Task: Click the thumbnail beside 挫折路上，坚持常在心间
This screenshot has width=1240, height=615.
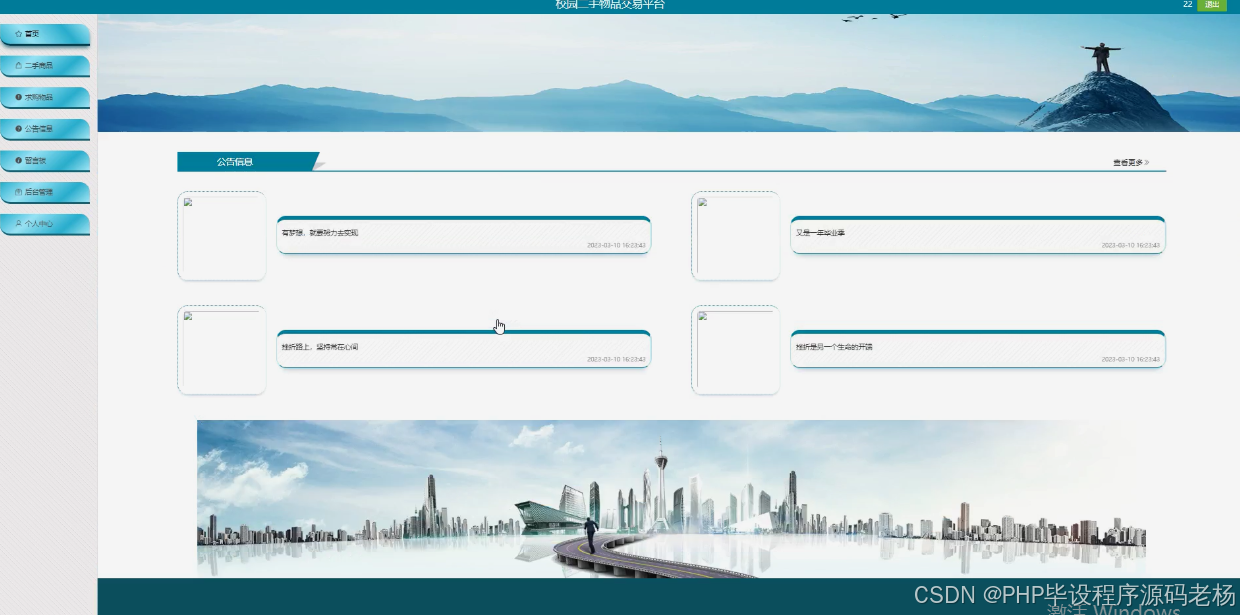Action: coord(222,350)
